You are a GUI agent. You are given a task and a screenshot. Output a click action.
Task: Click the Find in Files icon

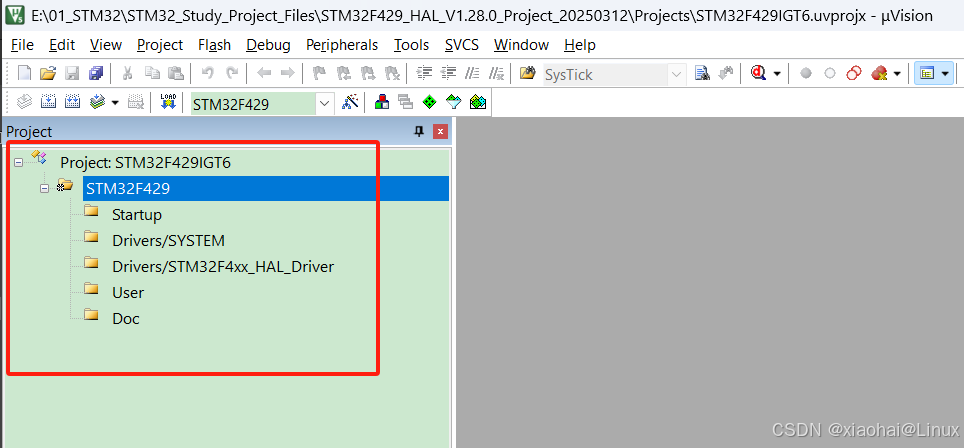(527, 74)
